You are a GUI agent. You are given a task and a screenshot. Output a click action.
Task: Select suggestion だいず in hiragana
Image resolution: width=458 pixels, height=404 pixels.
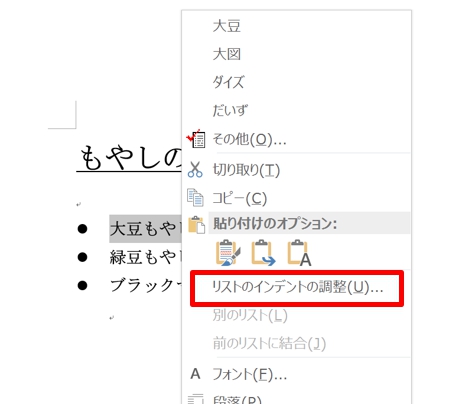(x=230, y=110)
